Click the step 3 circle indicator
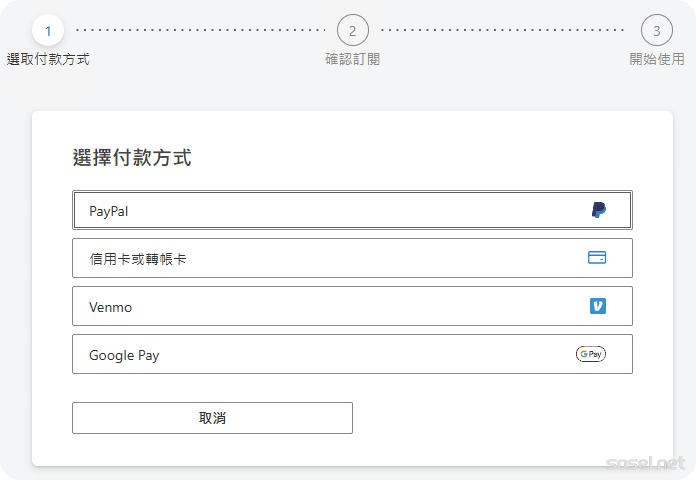Image resolution: width=696 pixels, height=480 pixels. [x=656, y=30]
